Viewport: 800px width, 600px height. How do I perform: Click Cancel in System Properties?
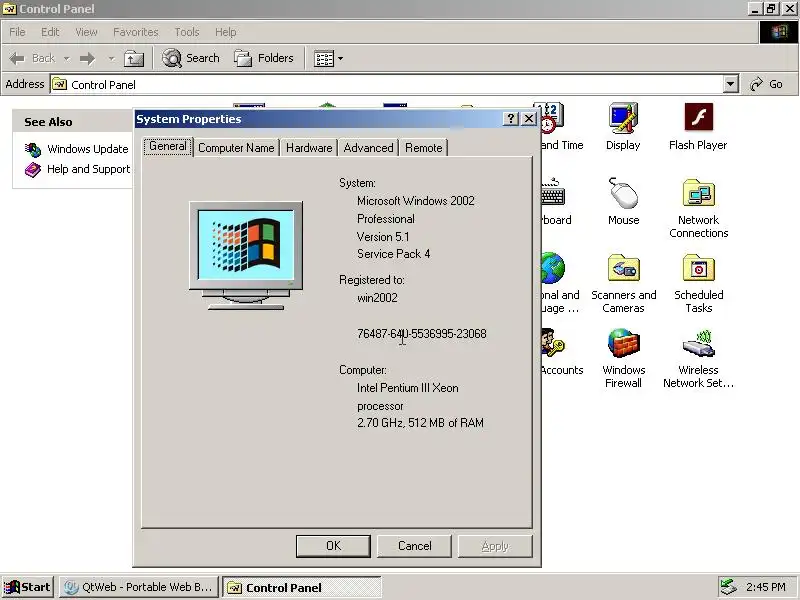[414, 546]
